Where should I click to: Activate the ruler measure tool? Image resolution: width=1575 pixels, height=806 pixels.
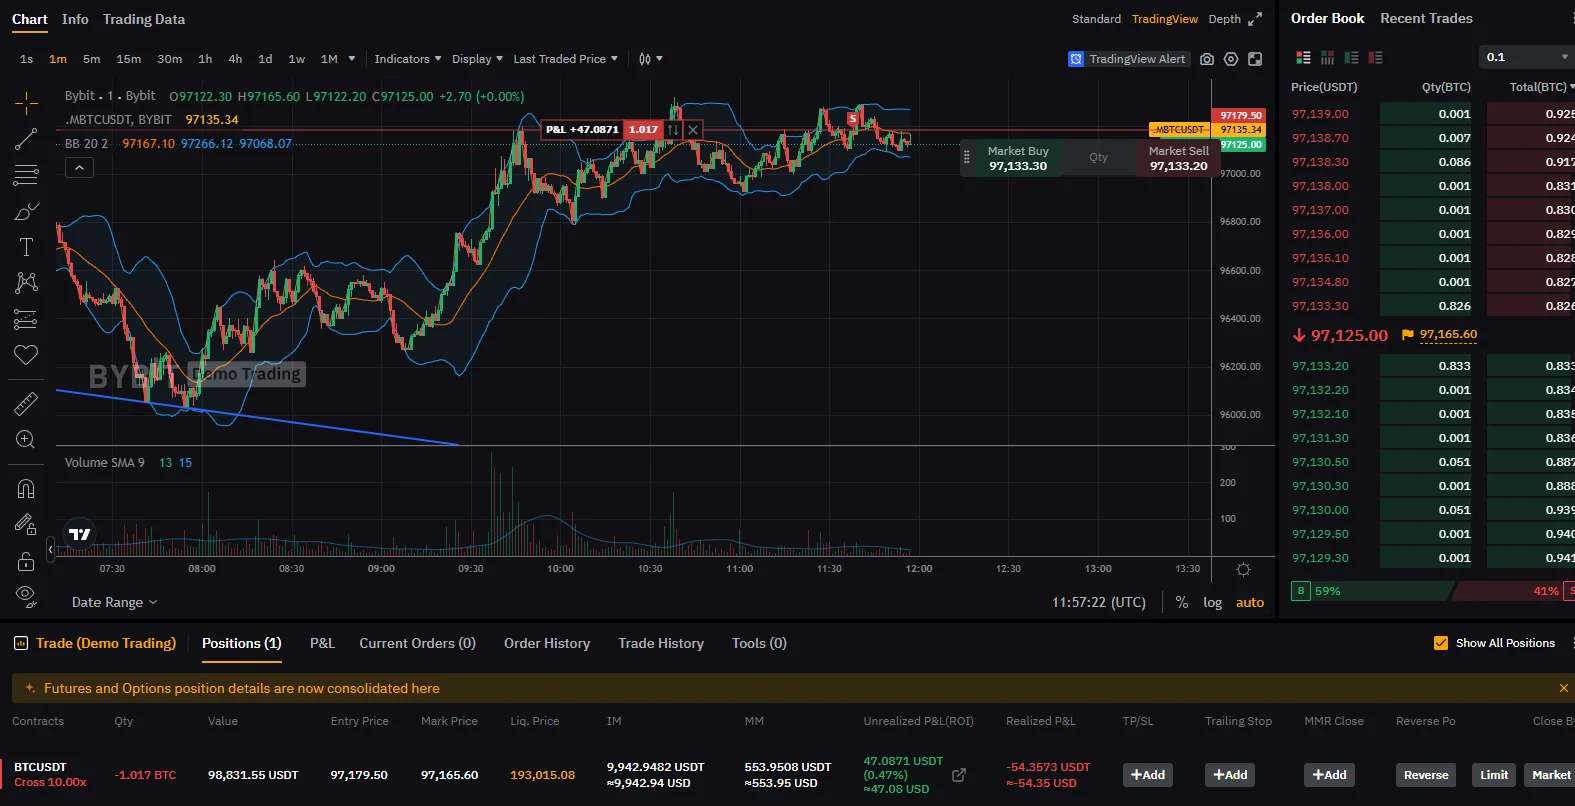pyautogui.click(x=26, y=404)
